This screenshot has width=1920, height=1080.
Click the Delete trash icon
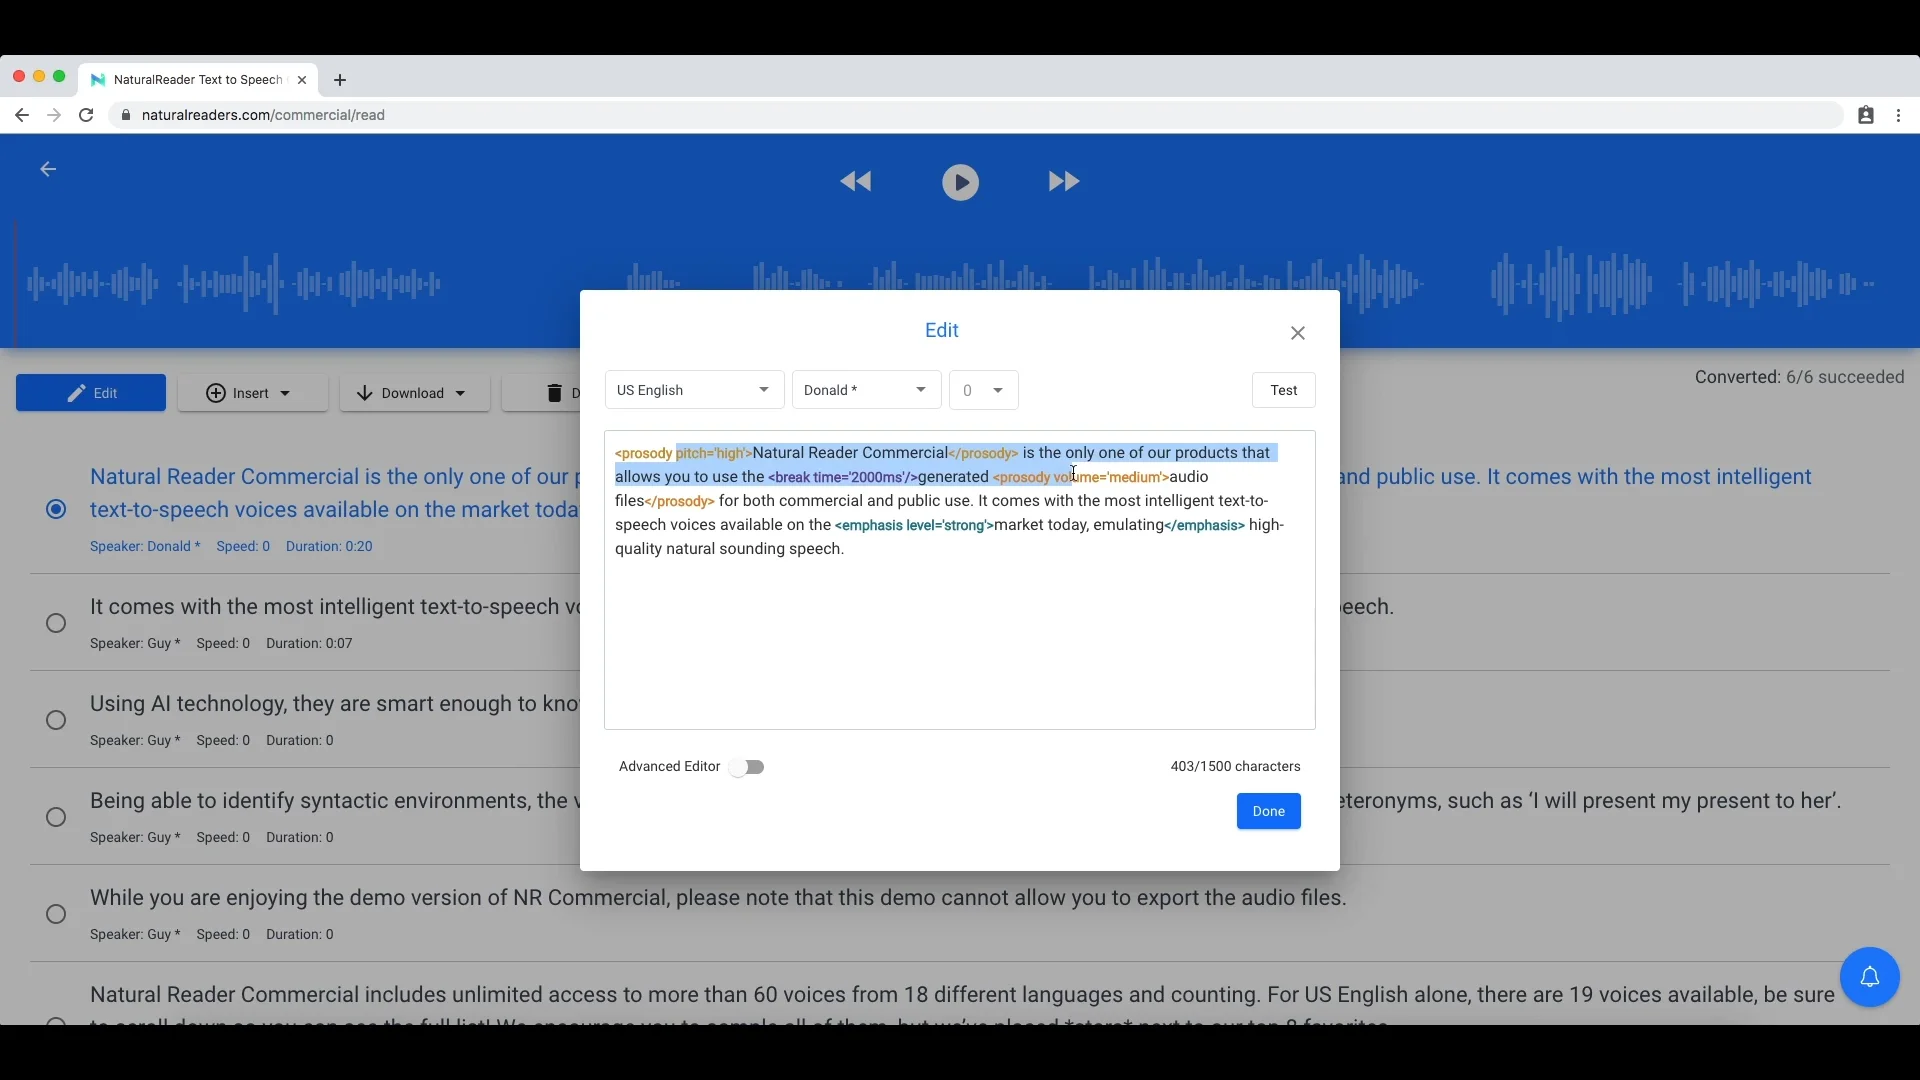point(554,393)
